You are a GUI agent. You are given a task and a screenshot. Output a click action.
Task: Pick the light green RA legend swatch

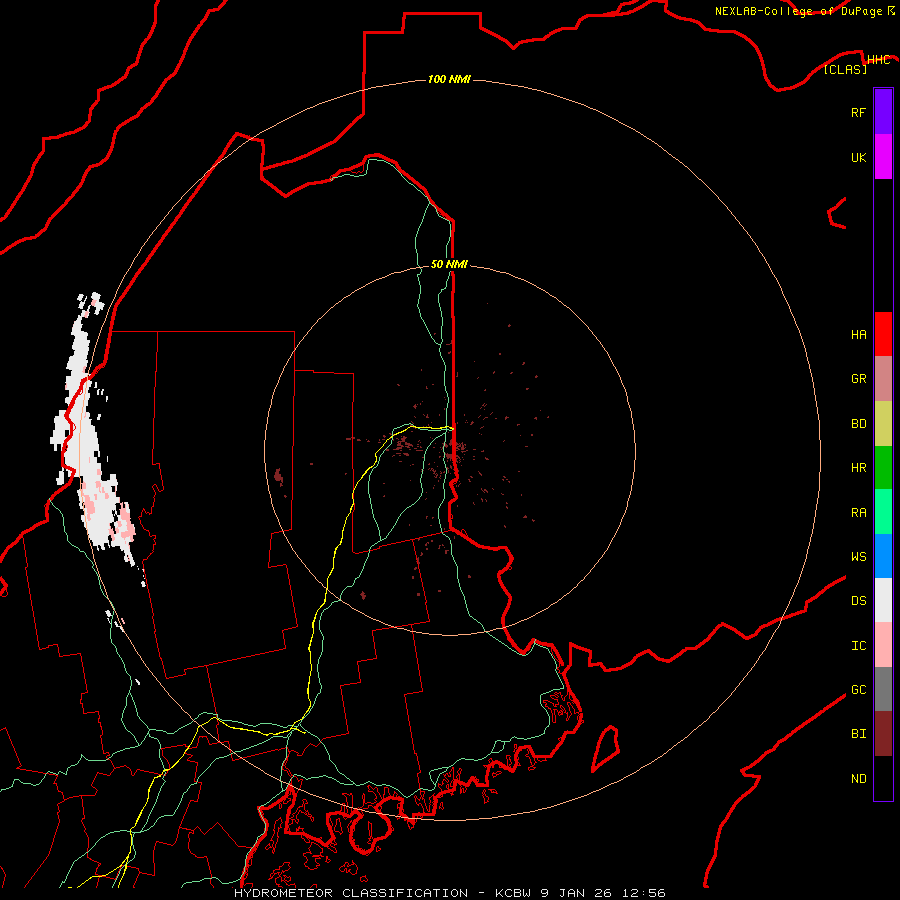point(883,512)
